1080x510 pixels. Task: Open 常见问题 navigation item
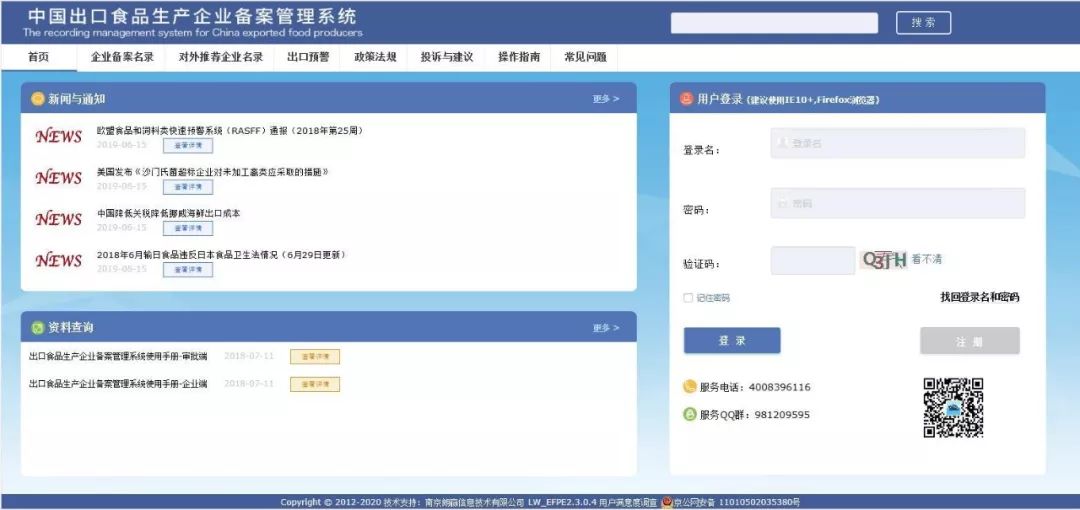pos(585,57)
